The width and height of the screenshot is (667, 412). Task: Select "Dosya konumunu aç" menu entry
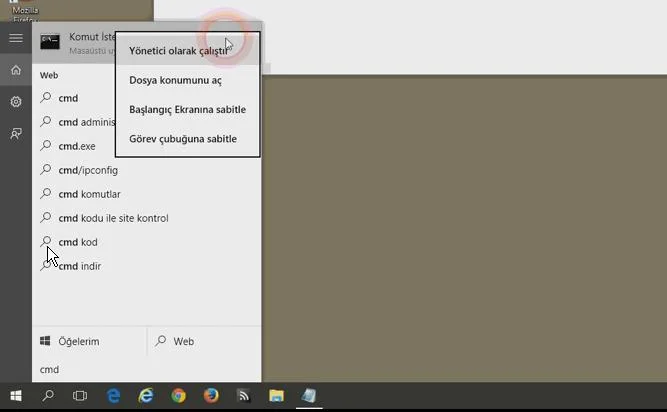(x=175, y=80)
